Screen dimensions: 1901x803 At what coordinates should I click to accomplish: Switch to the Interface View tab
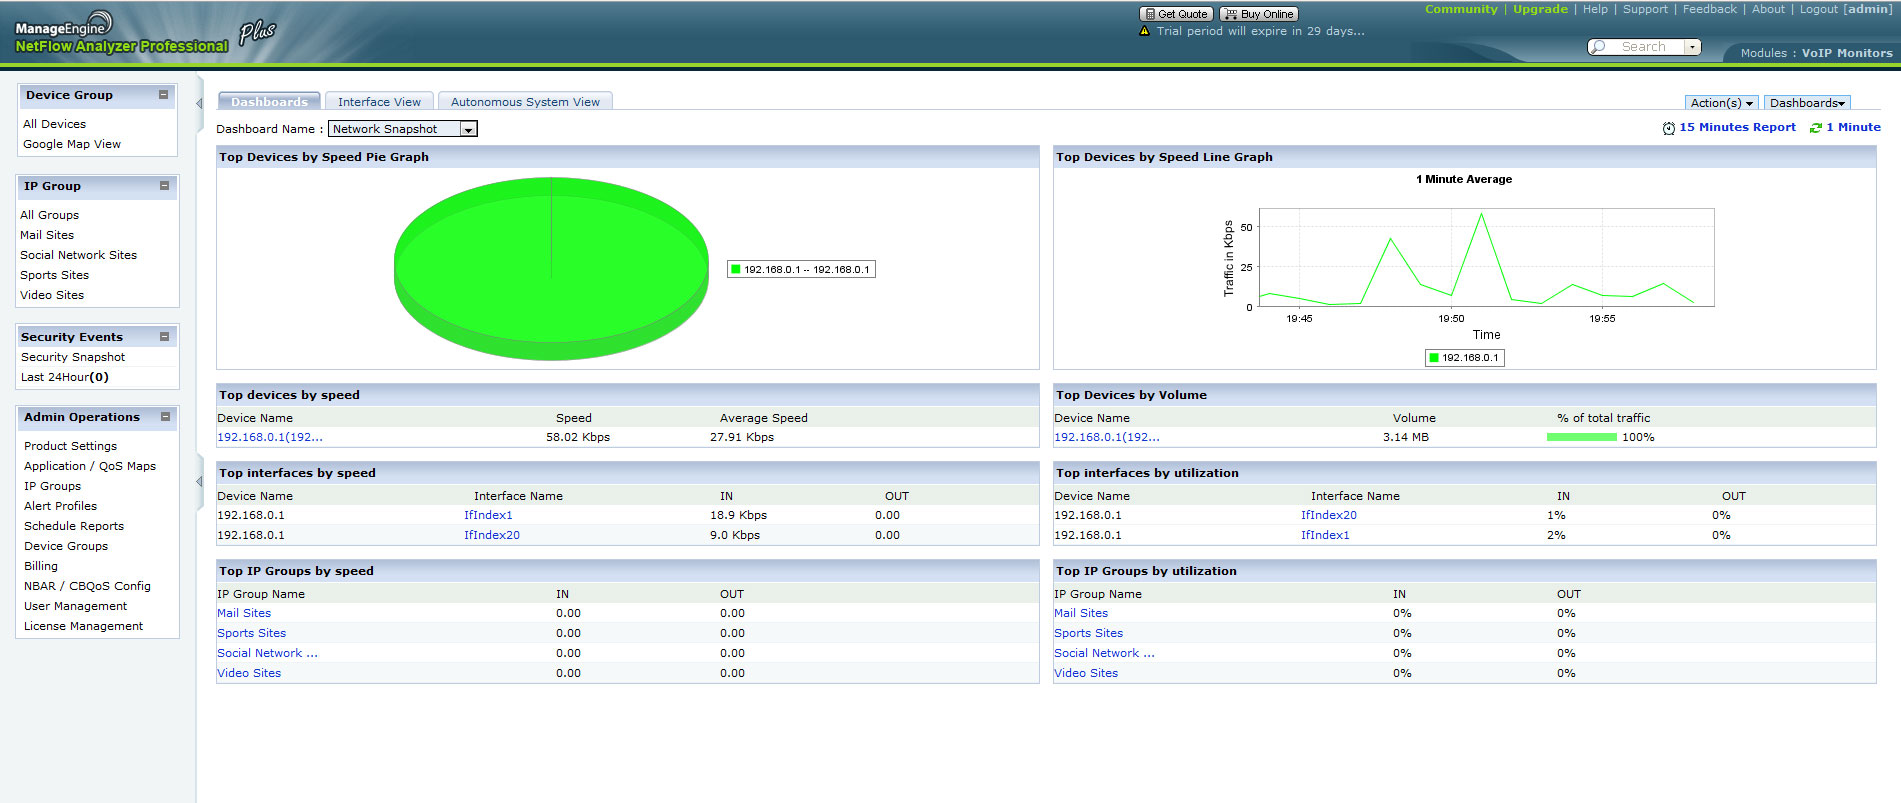pos(379,102)
